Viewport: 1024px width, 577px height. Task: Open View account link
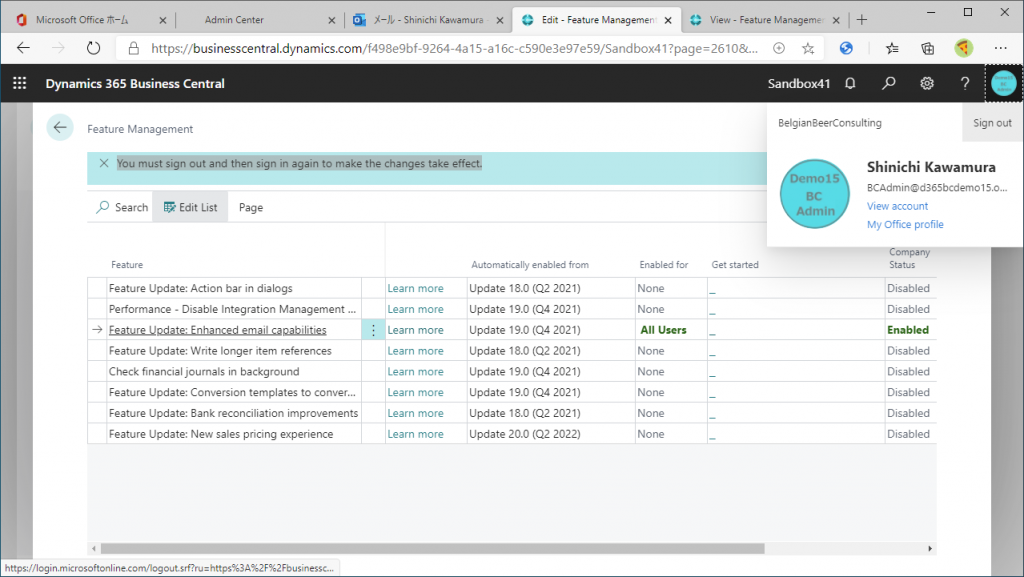[x=897, y=206]
